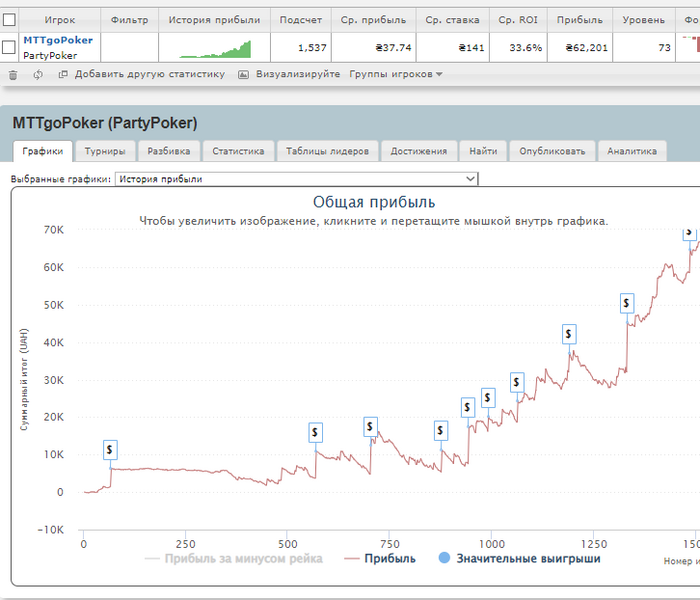The height and width of the screenshot is (600, 700).
Task: Open the Найти tab
Action: point(483,151)
